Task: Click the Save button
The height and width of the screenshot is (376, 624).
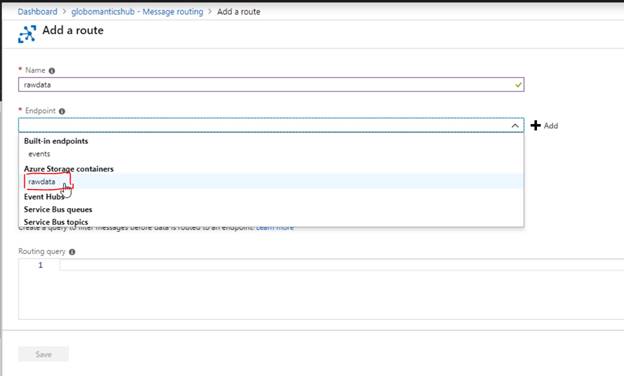Action: (43, 354)
